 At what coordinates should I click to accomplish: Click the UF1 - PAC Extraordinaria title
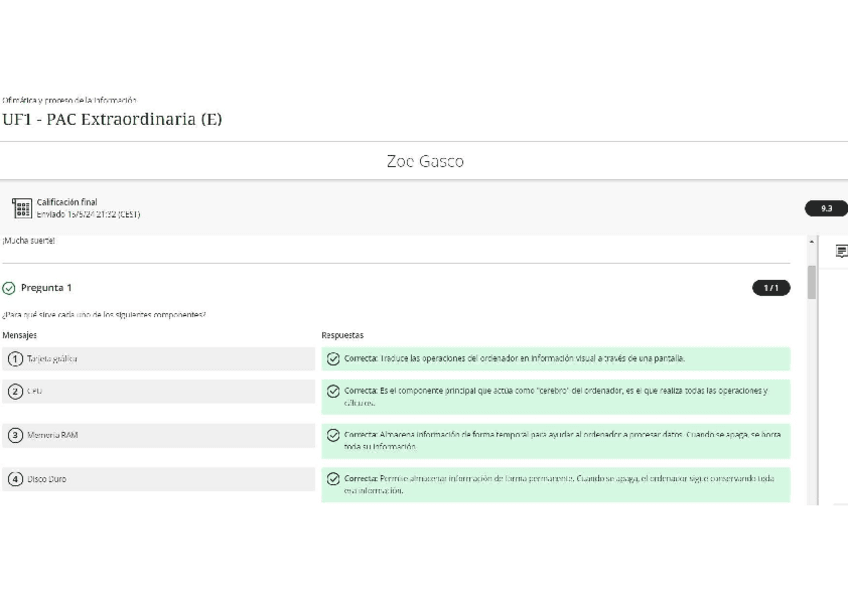coord(112,119)
